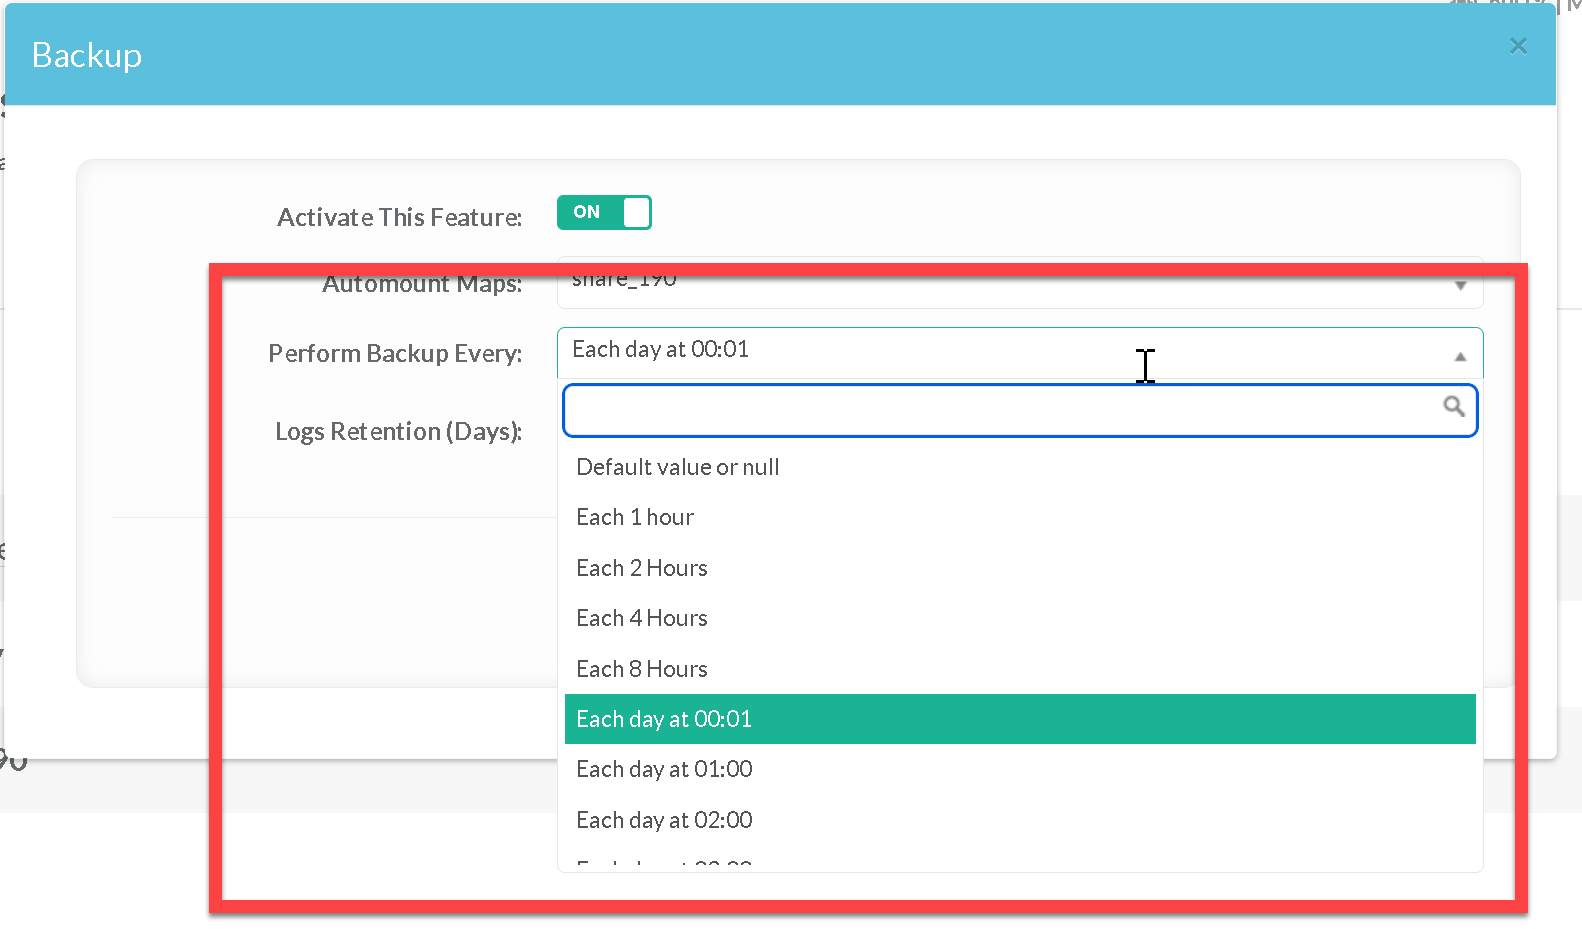Close the Backup dialog
Image resolution: width=1582 pixels, height=929 pixels.
tap(1518, 46)
